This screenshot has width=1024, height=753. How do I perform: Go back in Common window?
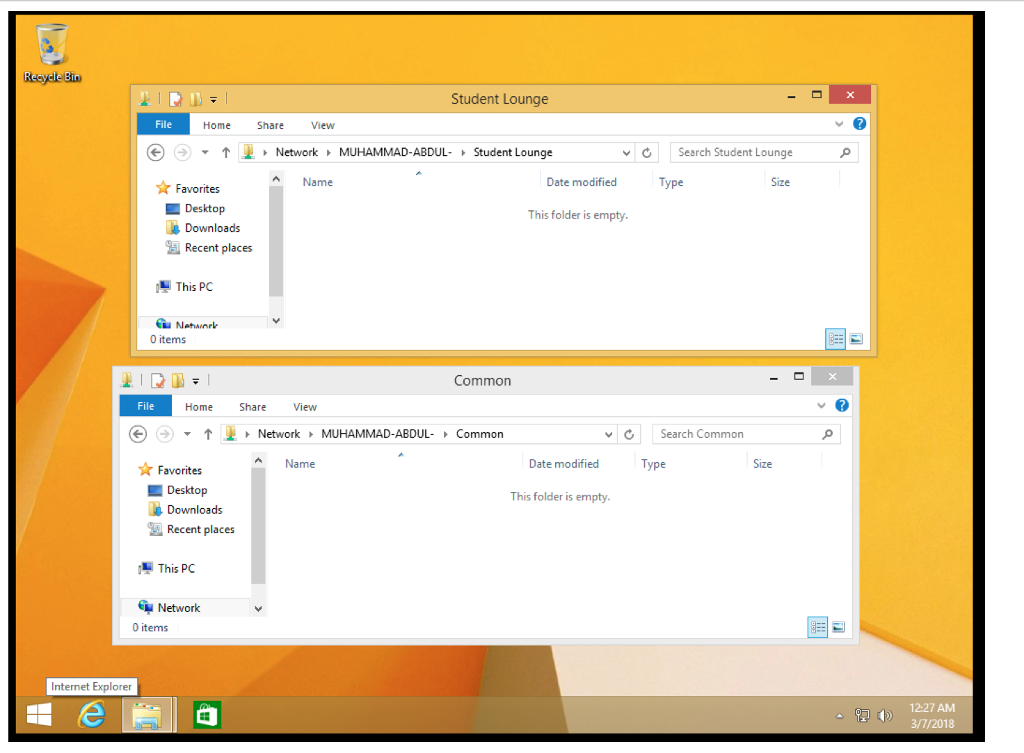click(x=138, y=434)
